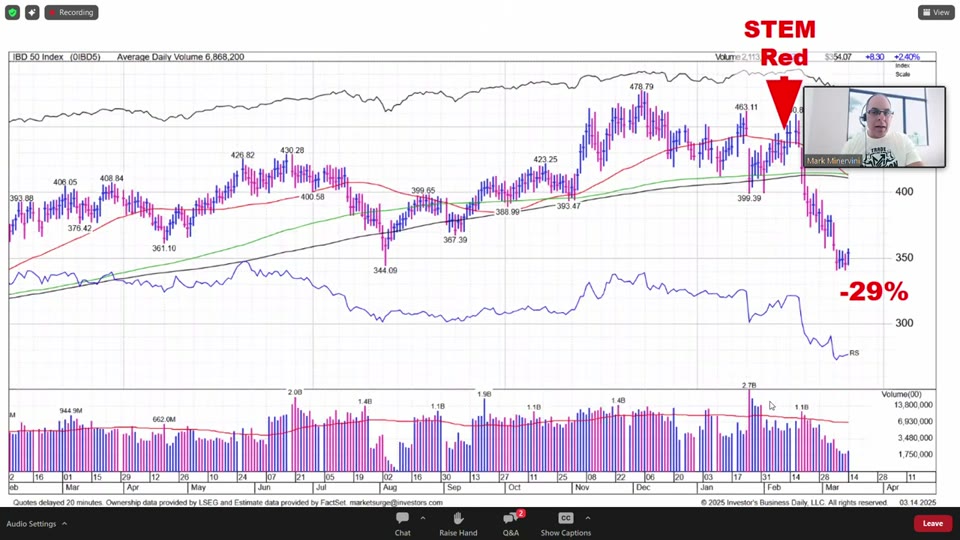Click the 393.47 price label

click(x=569, y=206)
